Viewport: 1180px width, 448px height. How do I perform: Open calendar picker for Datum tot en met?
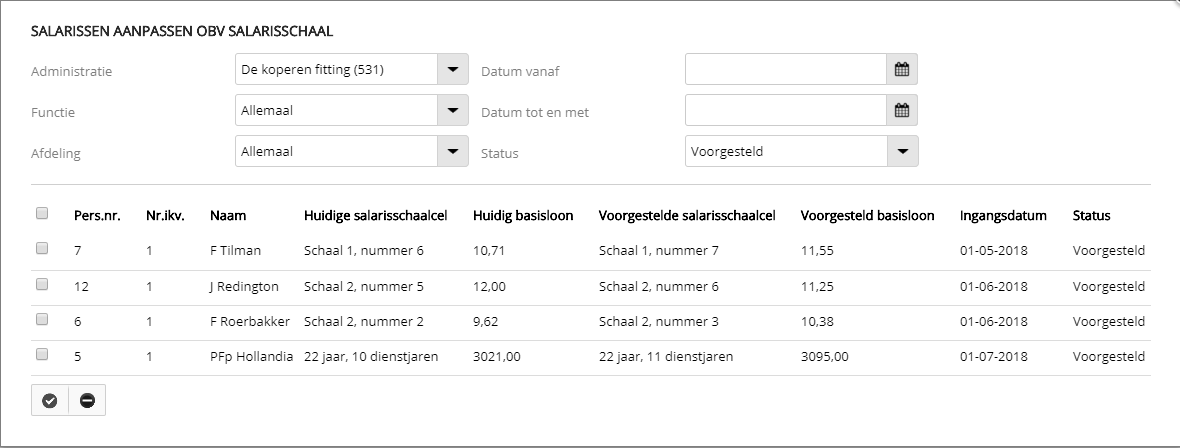(901, 111)
